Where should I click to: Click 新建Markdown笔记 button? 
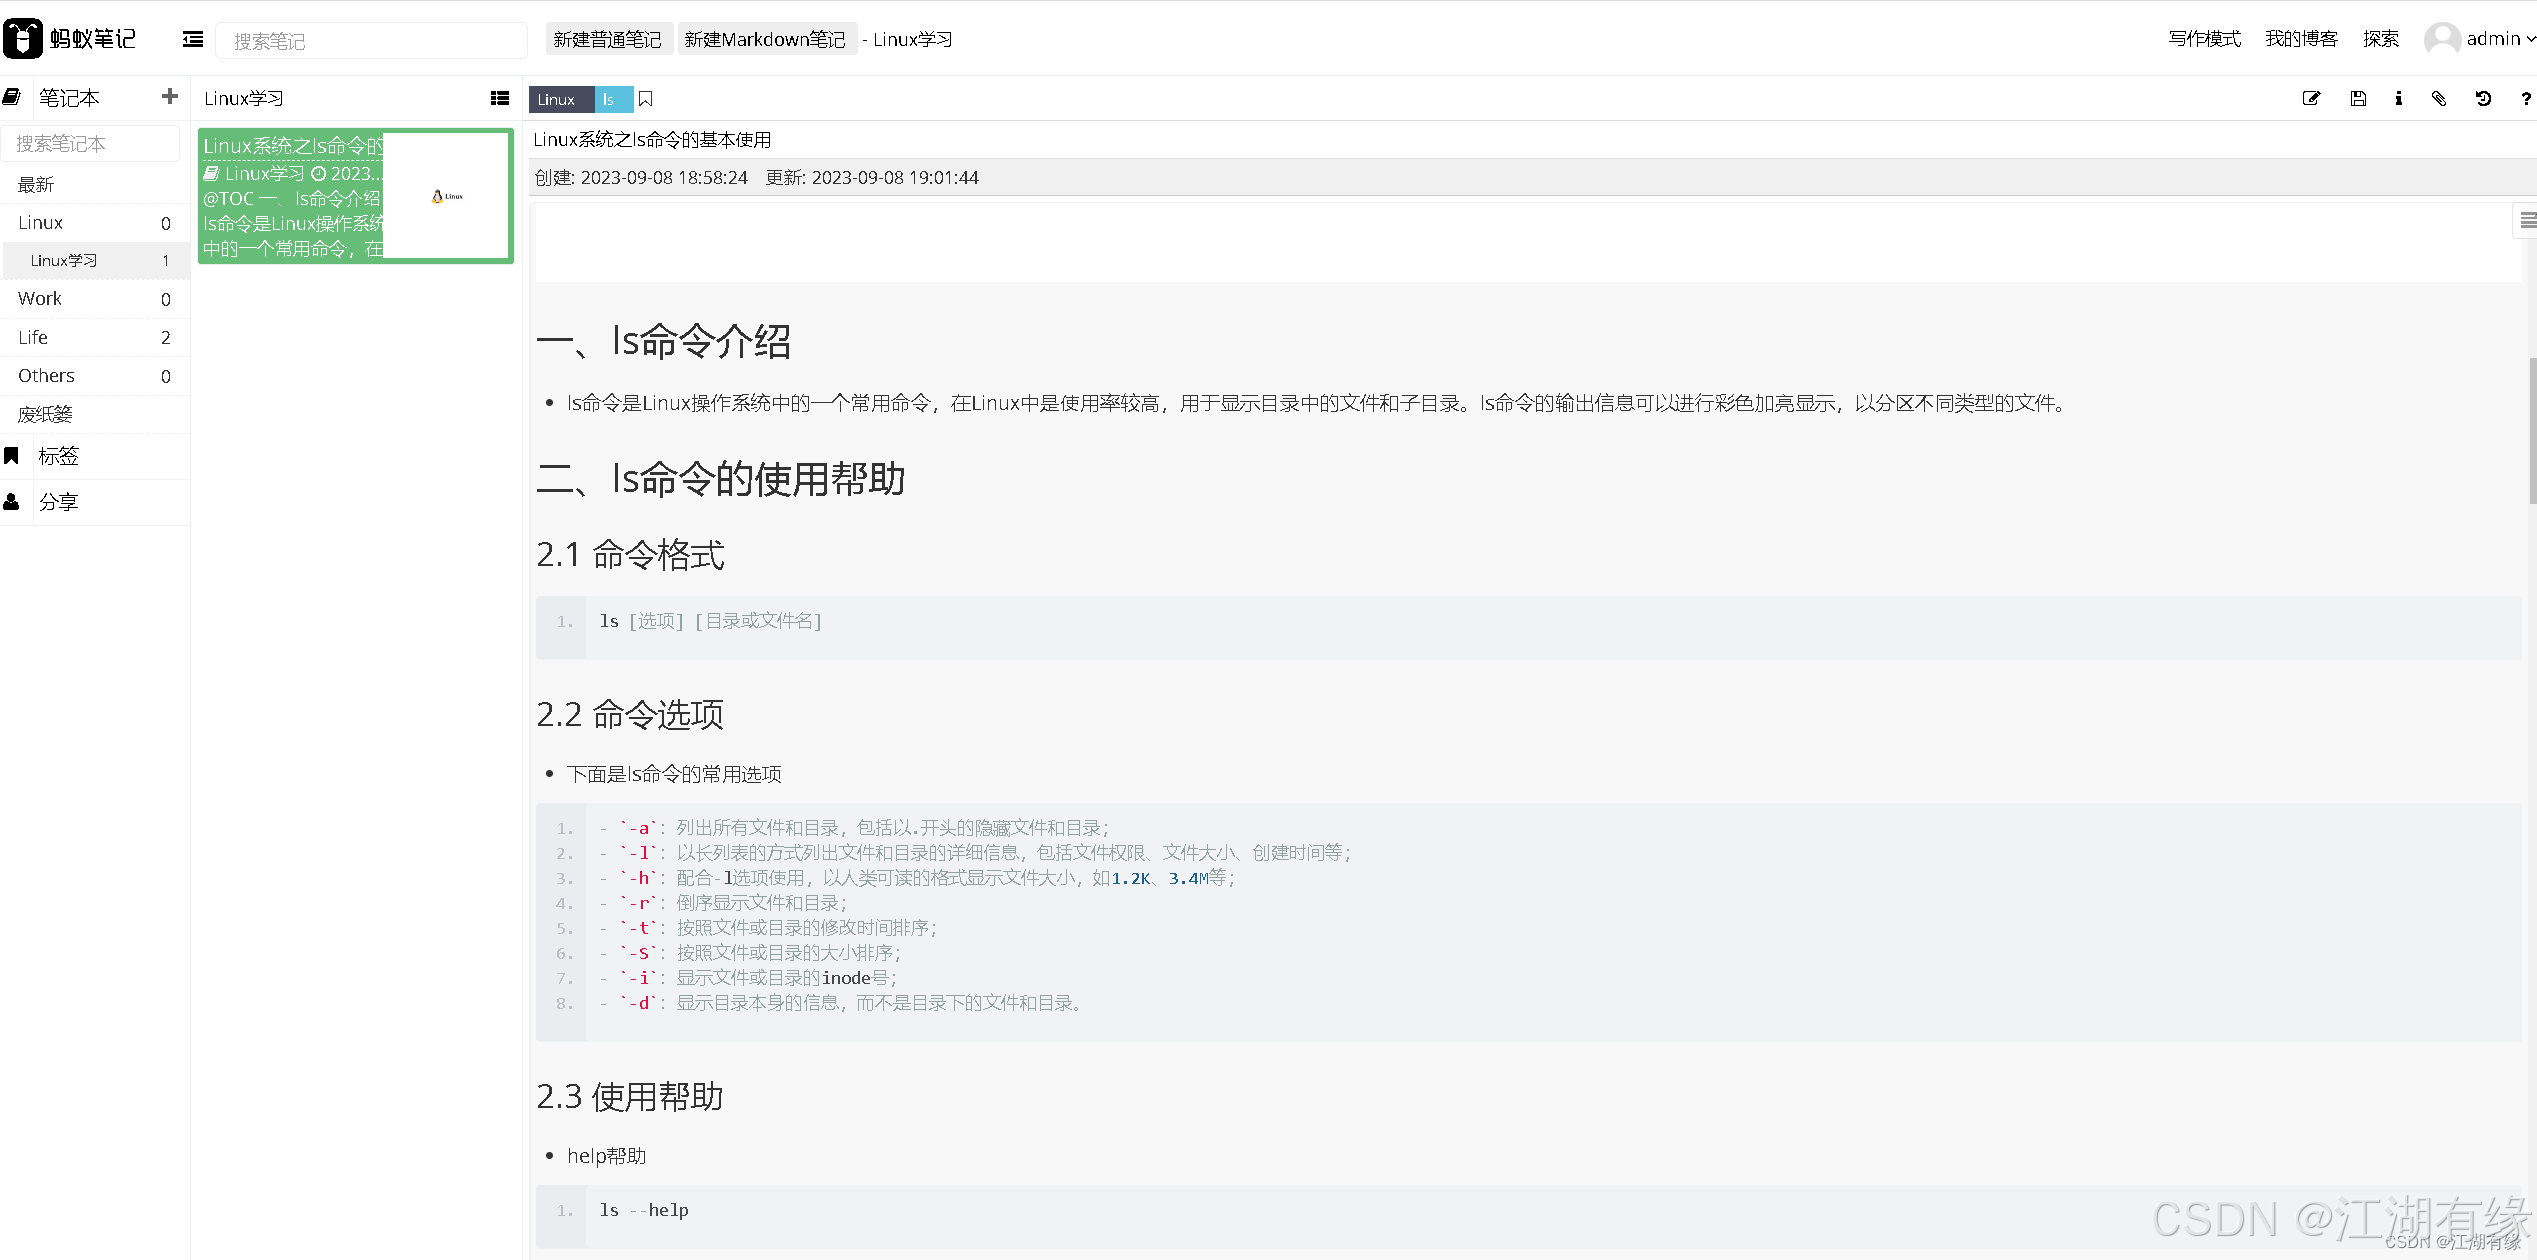765,39
